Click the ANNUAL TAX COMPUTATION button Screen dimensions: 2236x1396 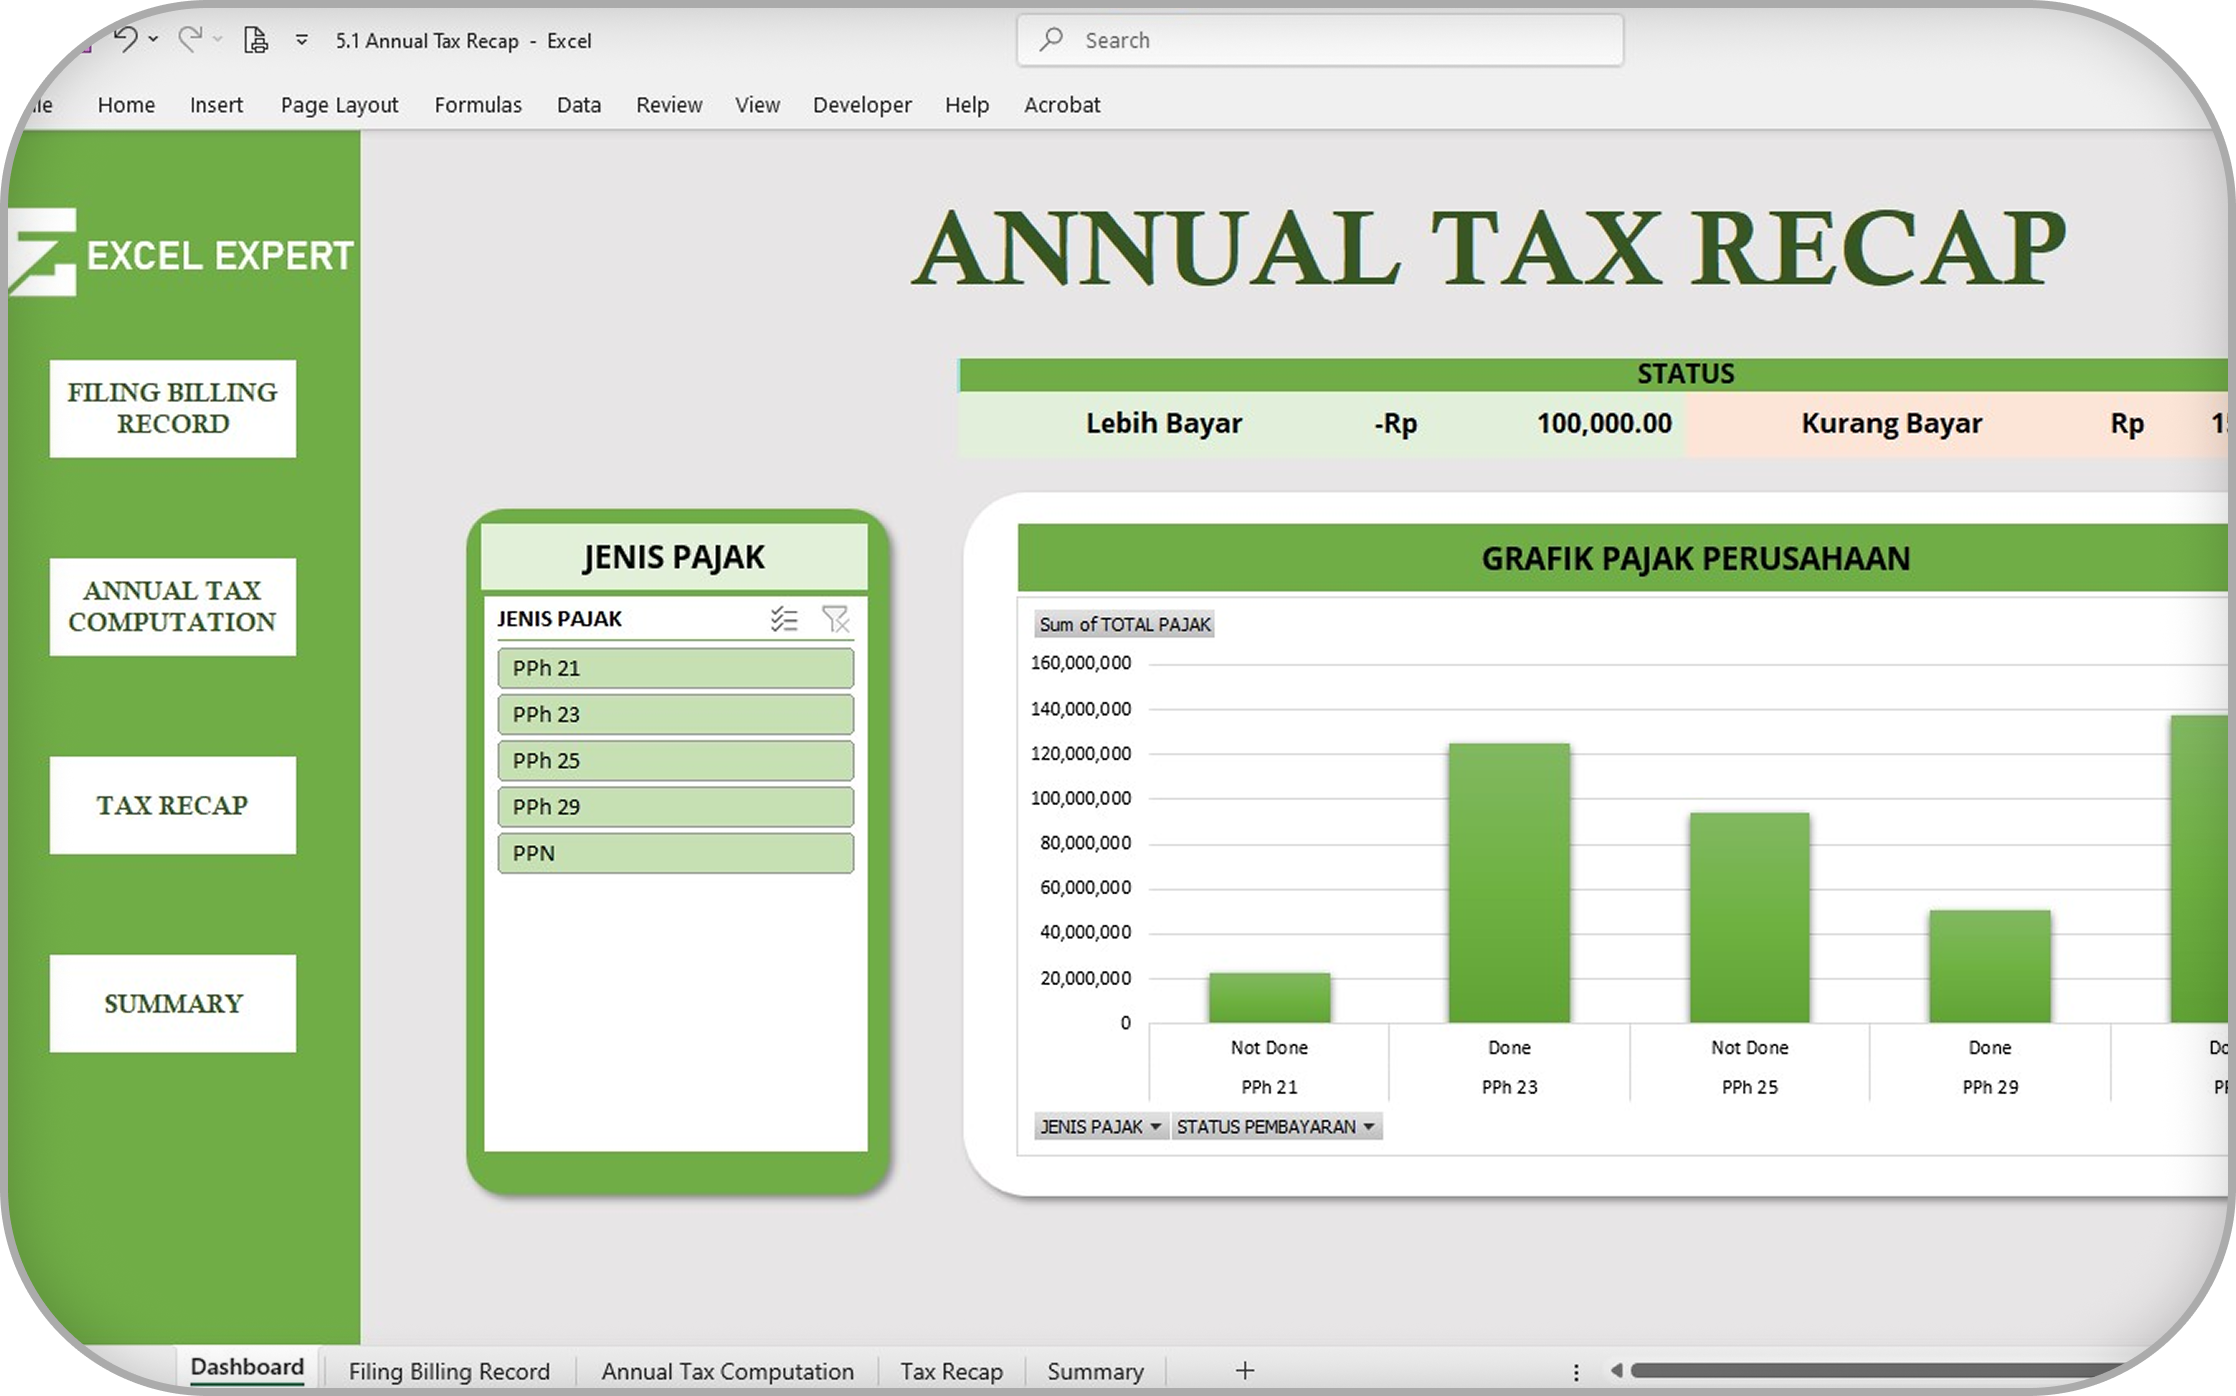tap(173, 606)
